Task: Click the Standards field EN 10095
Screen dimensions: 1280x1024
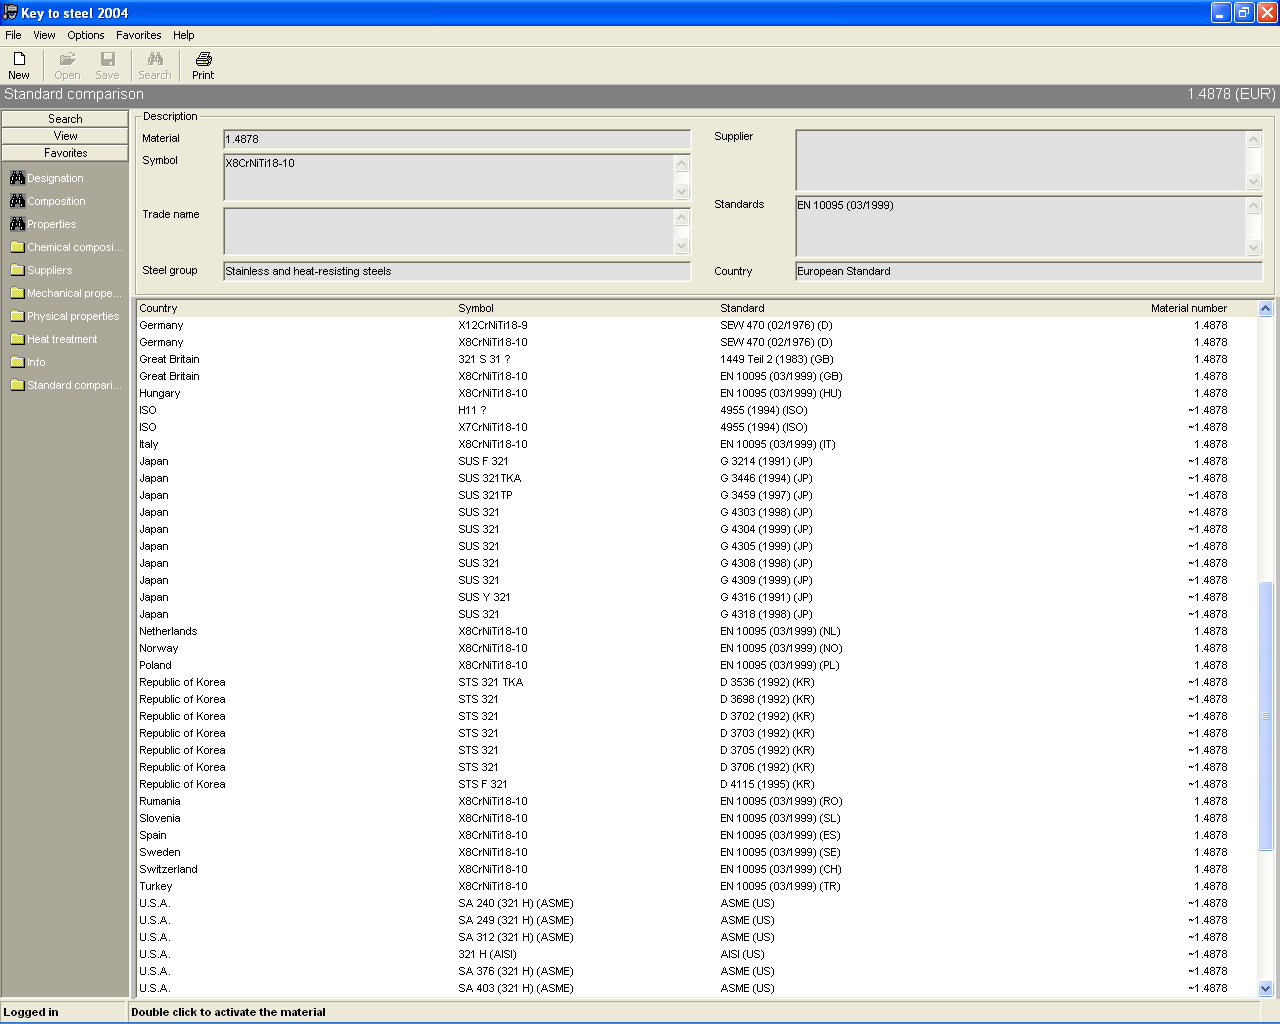Action: [1021, 226]
